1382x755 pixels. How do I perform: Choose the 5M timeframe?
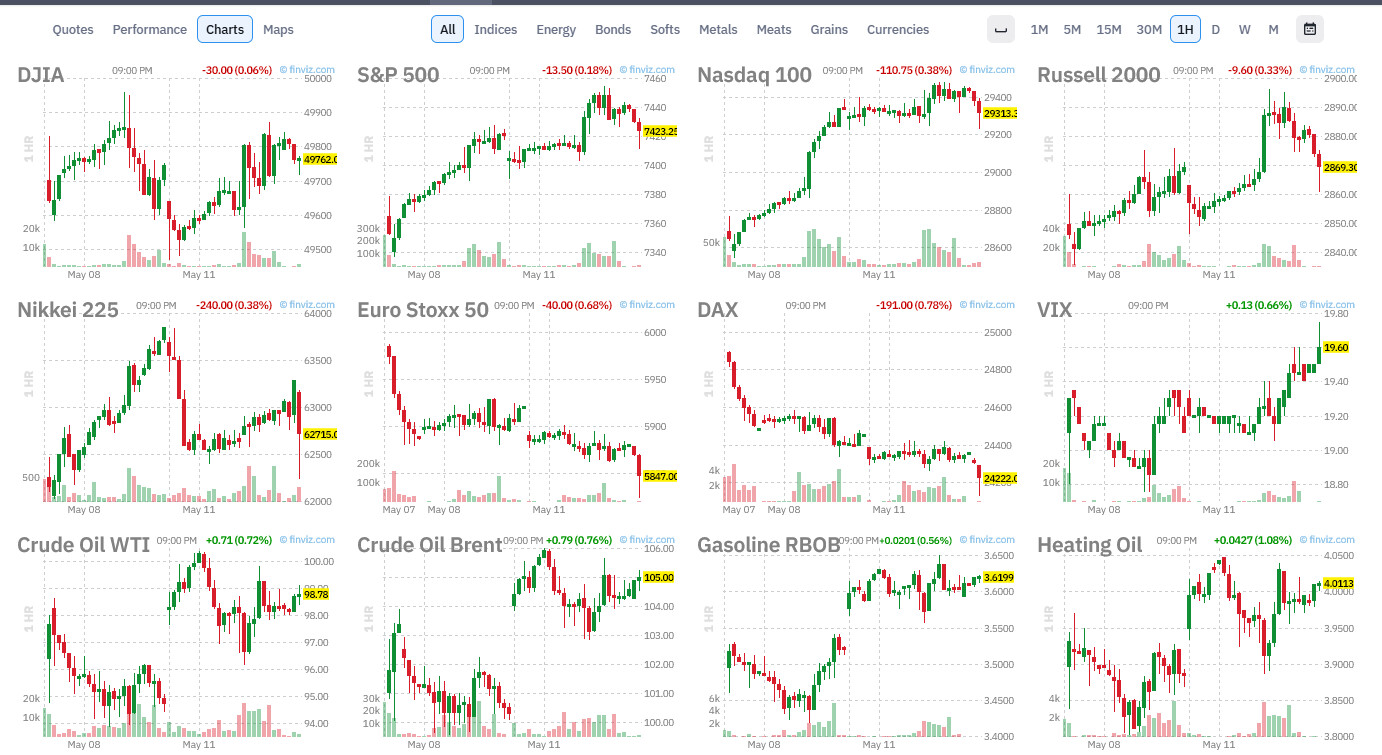[1072, 29]
